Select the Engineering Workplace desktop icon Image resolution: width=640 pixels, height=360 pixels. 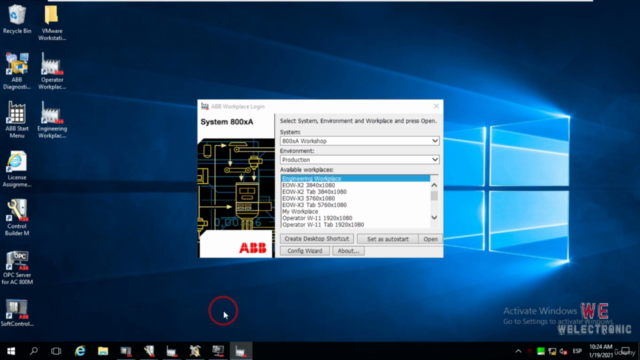pos(52,120)
